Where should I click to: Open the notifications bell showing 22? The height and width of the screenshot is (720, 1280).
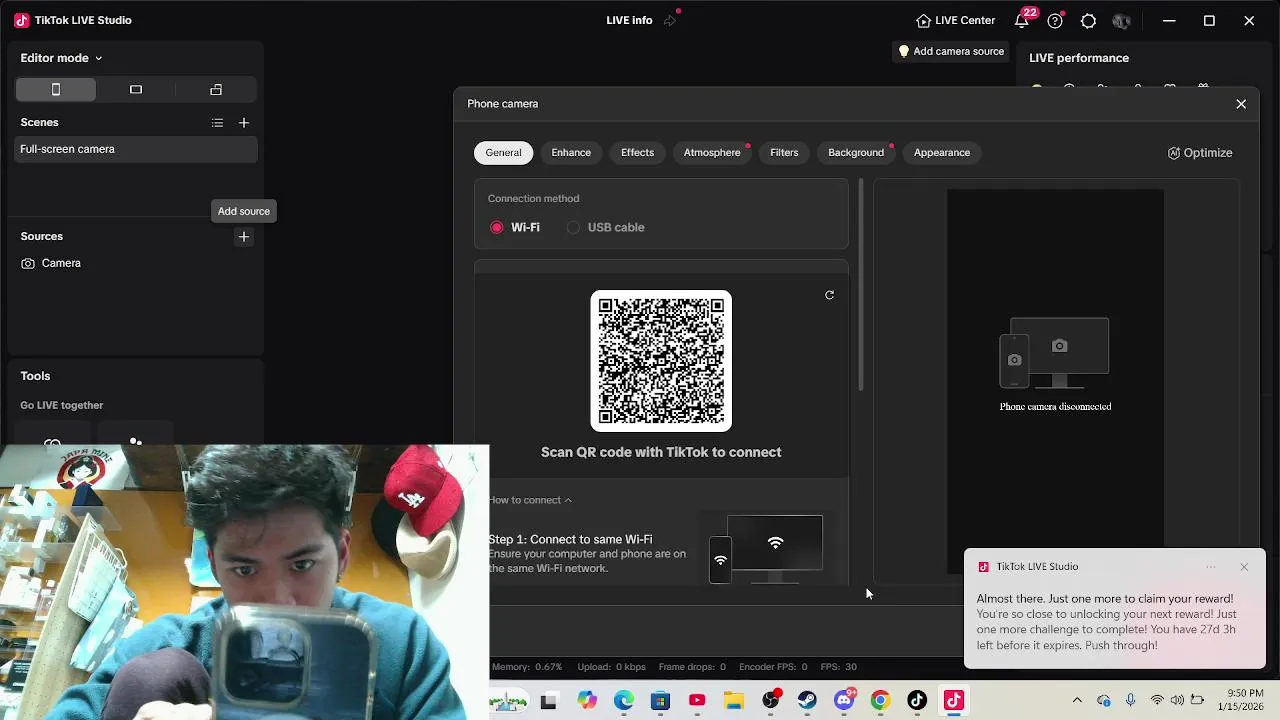1021,20
